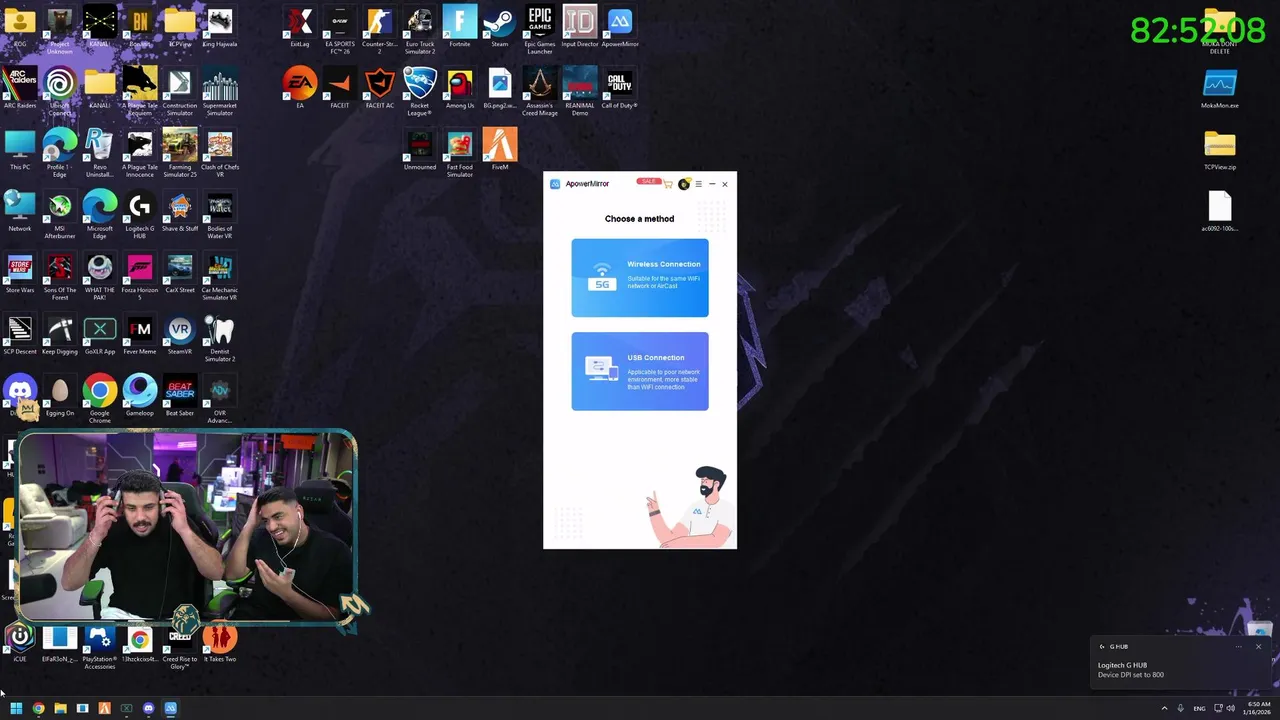Select the FACEIT AC desktop icon
1280x720 pixels.
380,88
